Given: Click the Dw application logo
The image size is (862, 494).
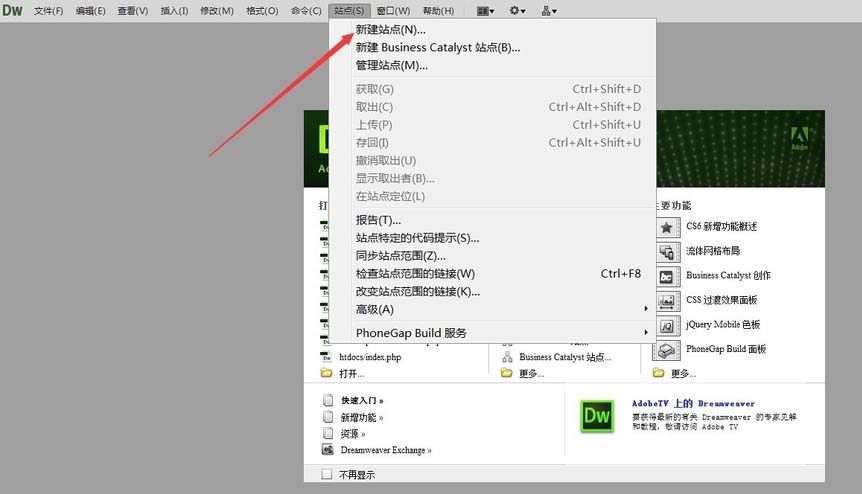Looking at the screenshot, I should click(x=12, y=10).
